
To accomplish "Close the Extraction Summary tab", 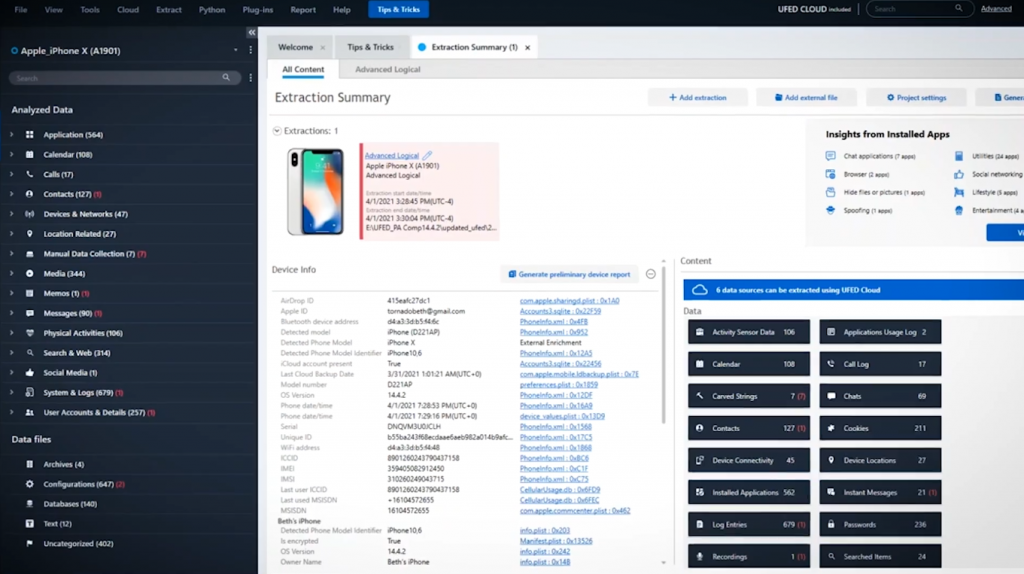I will pyautogui.click(x=527, y=47).
